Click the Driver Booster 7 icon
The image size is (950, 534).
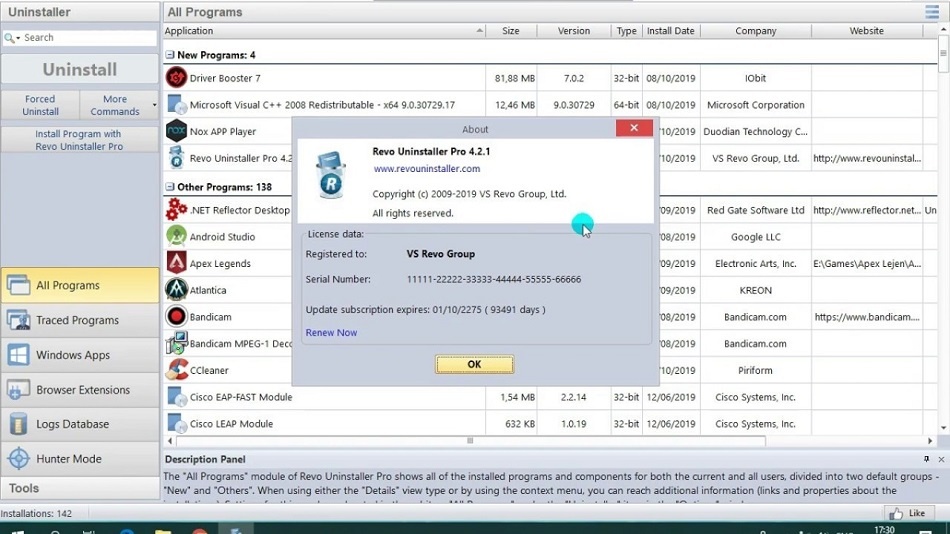[176, 78]
